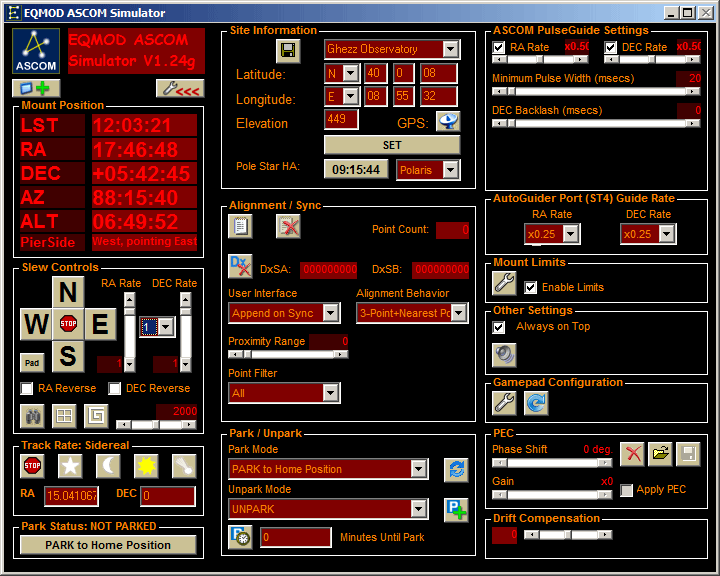Viewport: 720px width, 576px height.
Task: Open alignment point list notepad icon
Action: click(240, 226)
